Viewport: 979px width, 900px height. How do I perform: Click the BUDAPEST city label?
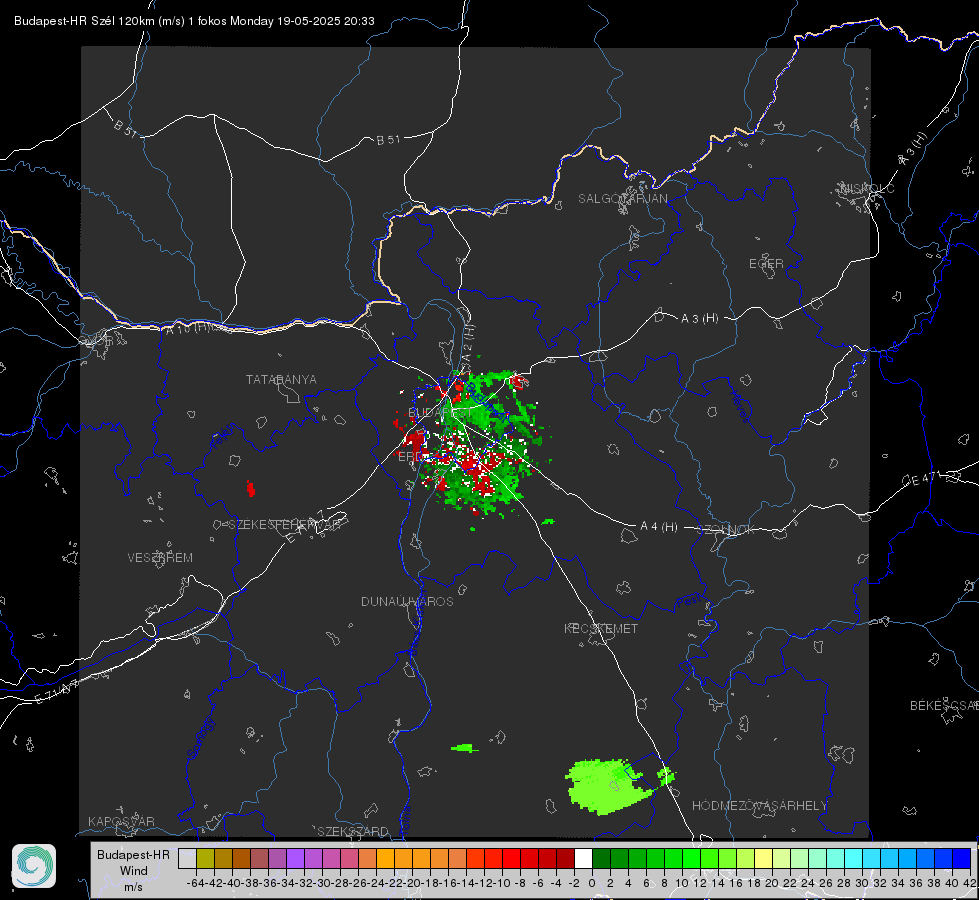(x=440, y=412)
